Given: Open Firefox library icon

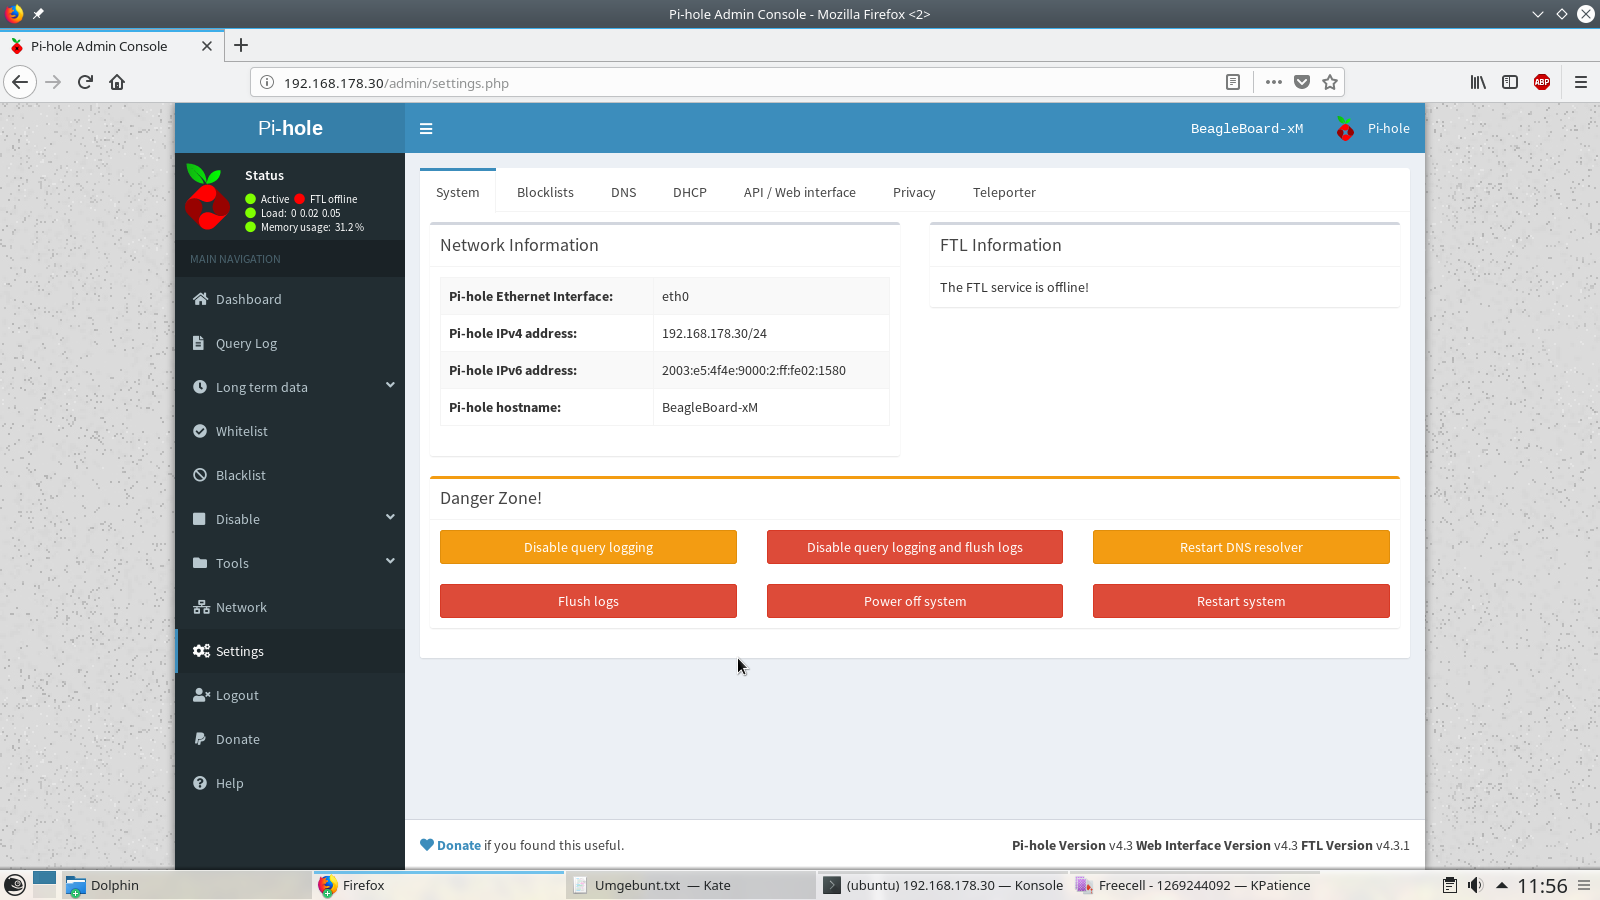Looking at the screenshot, I should click(1478, 82).
